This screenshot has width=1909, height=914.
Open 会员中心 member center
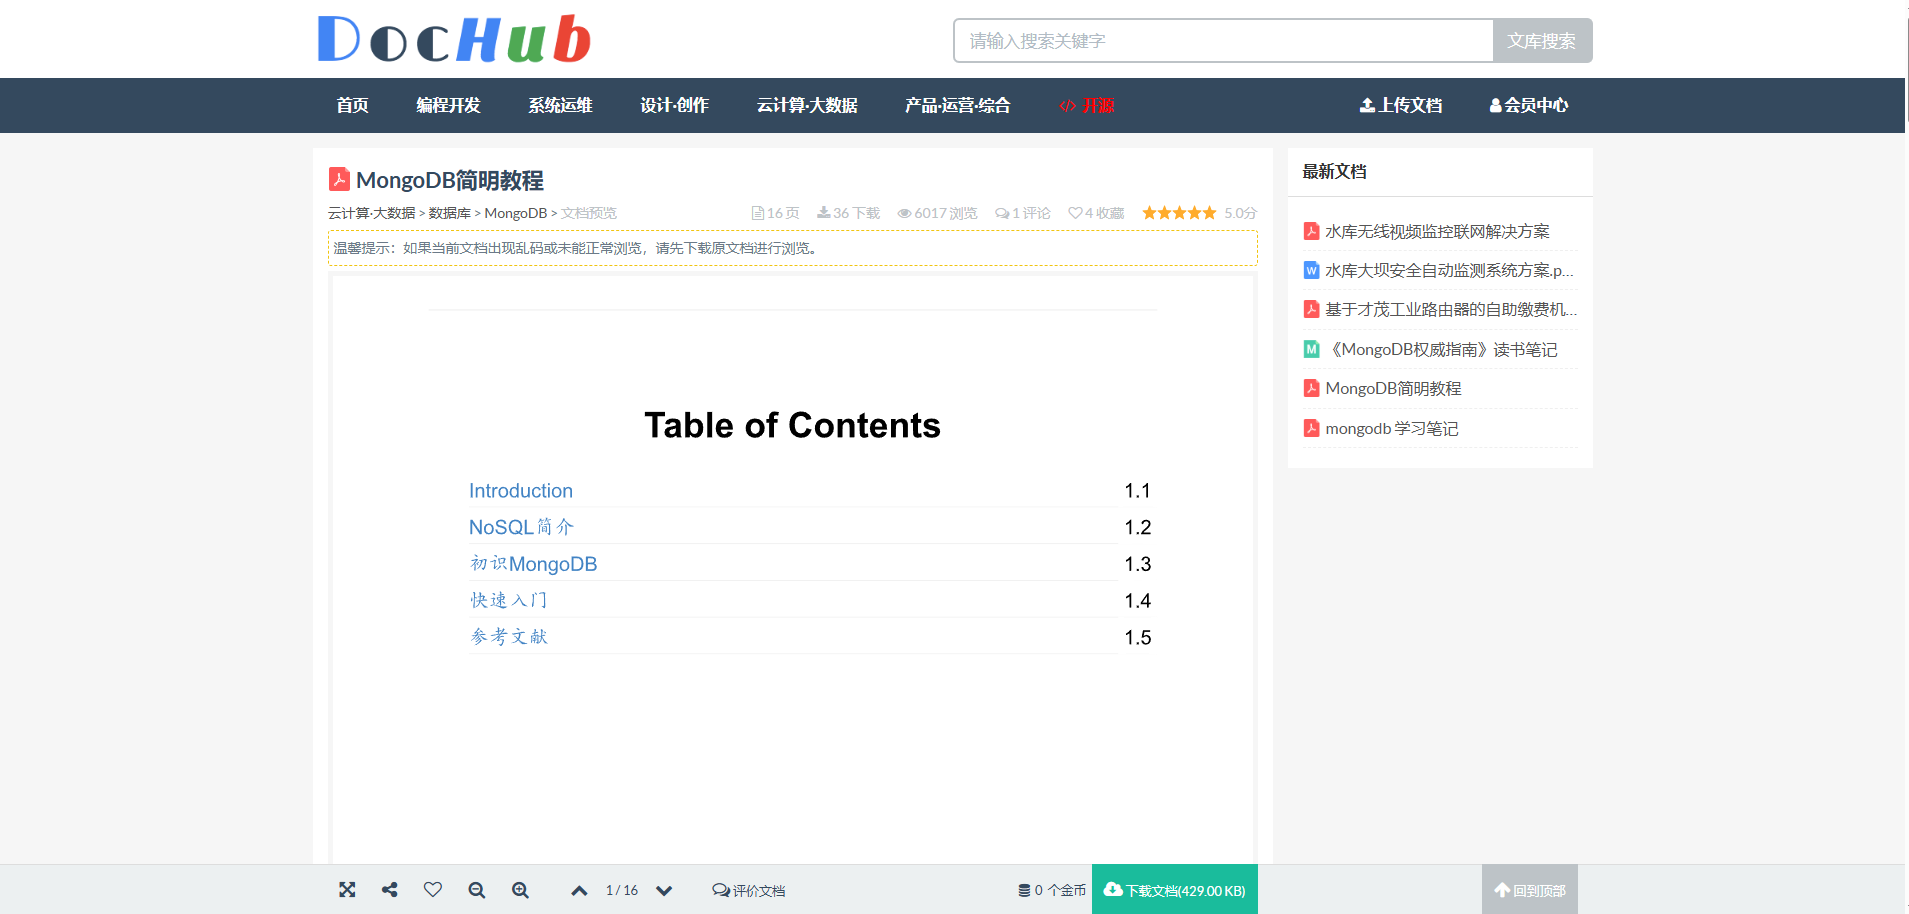click(1528, 106)
